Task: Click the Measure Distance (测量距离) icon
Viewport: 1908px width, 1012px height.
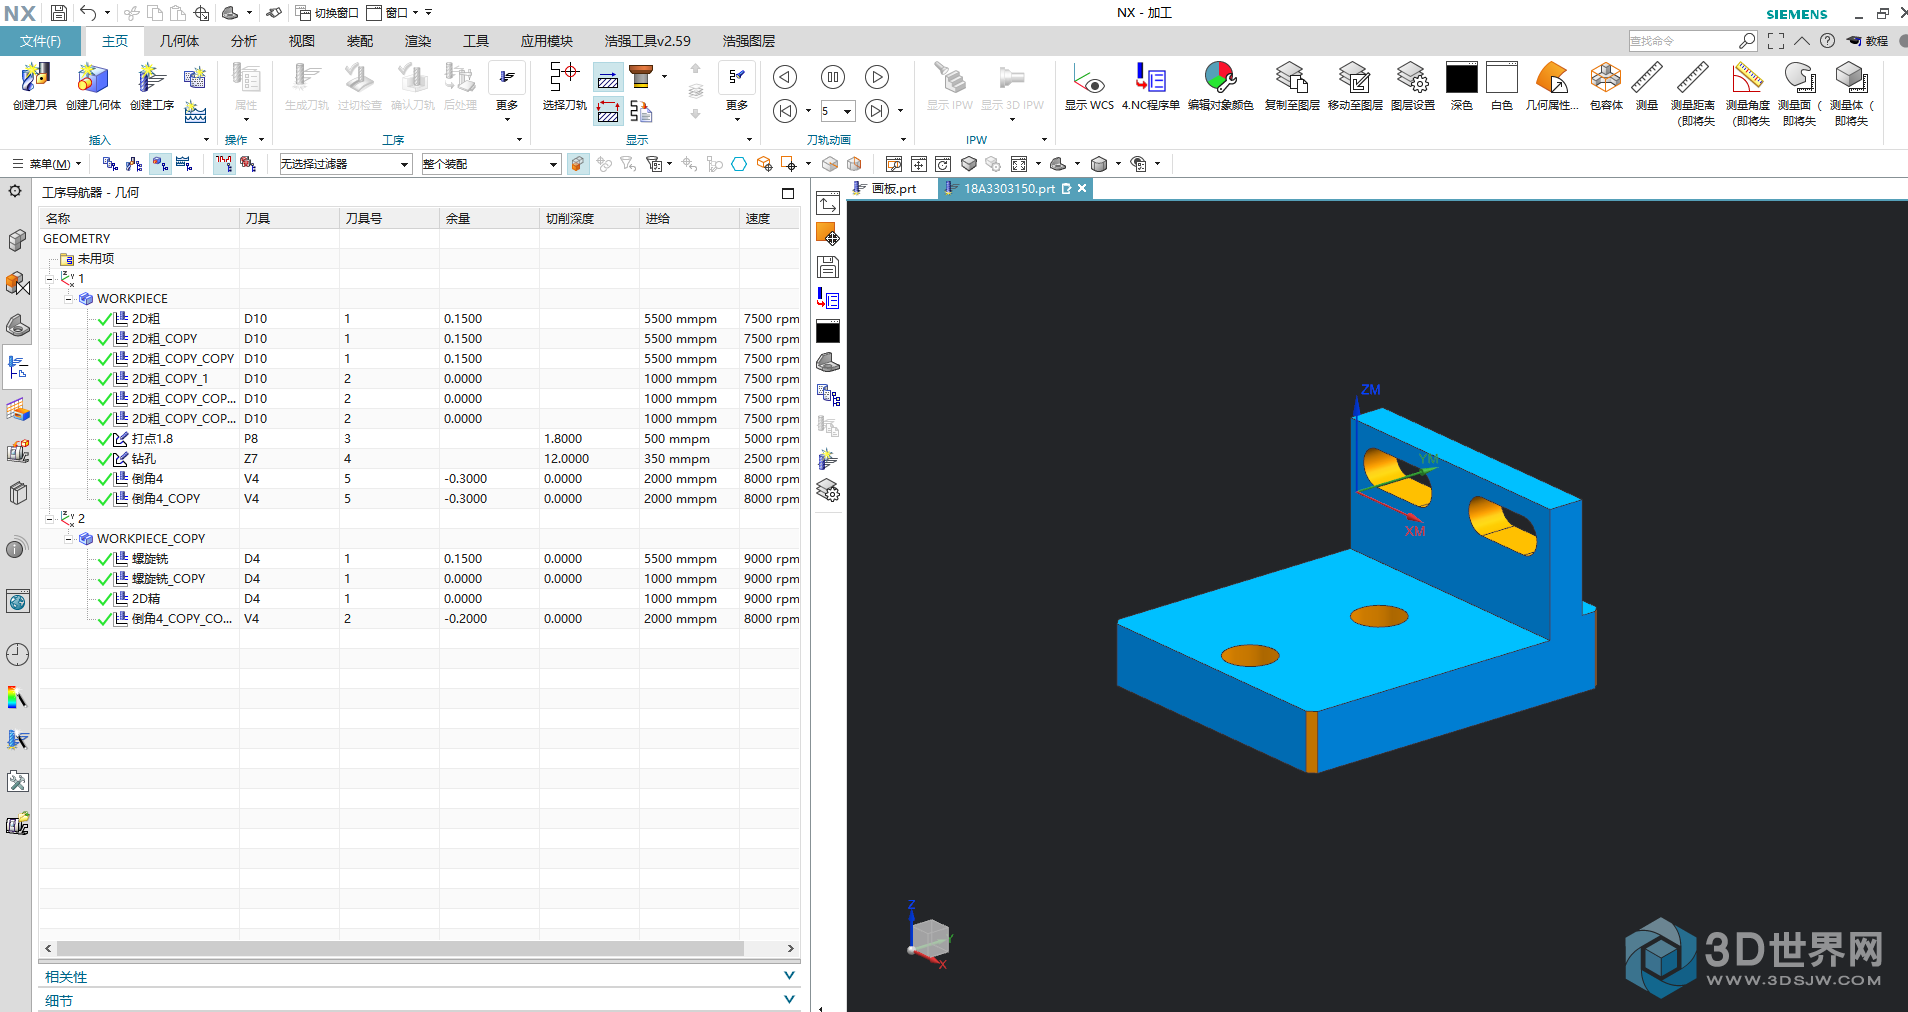Action: [x=1692, y=79]
